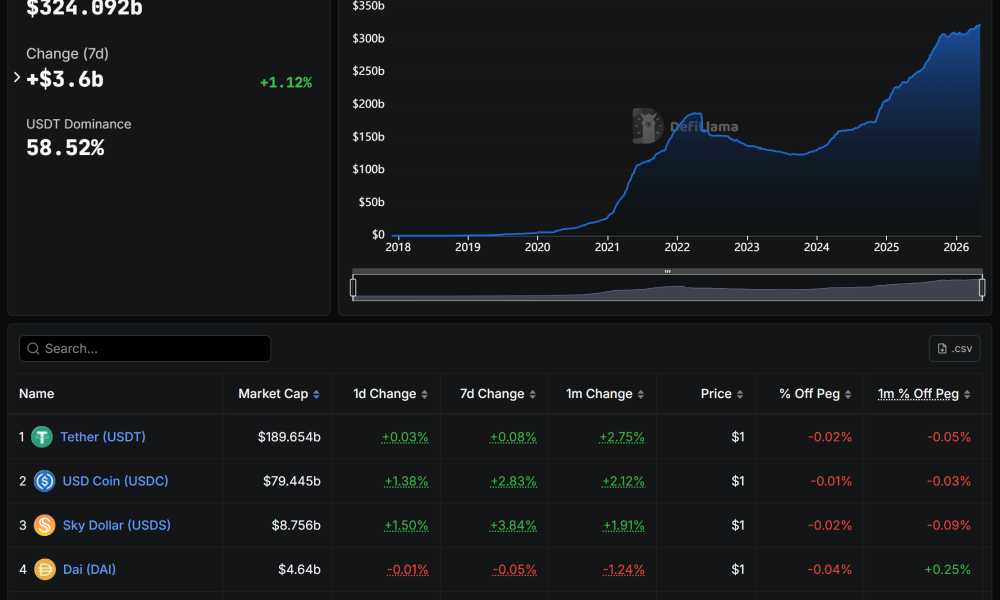Focus the Search input field
Viewport: 1000px width, 600px height.
point(145,349)
